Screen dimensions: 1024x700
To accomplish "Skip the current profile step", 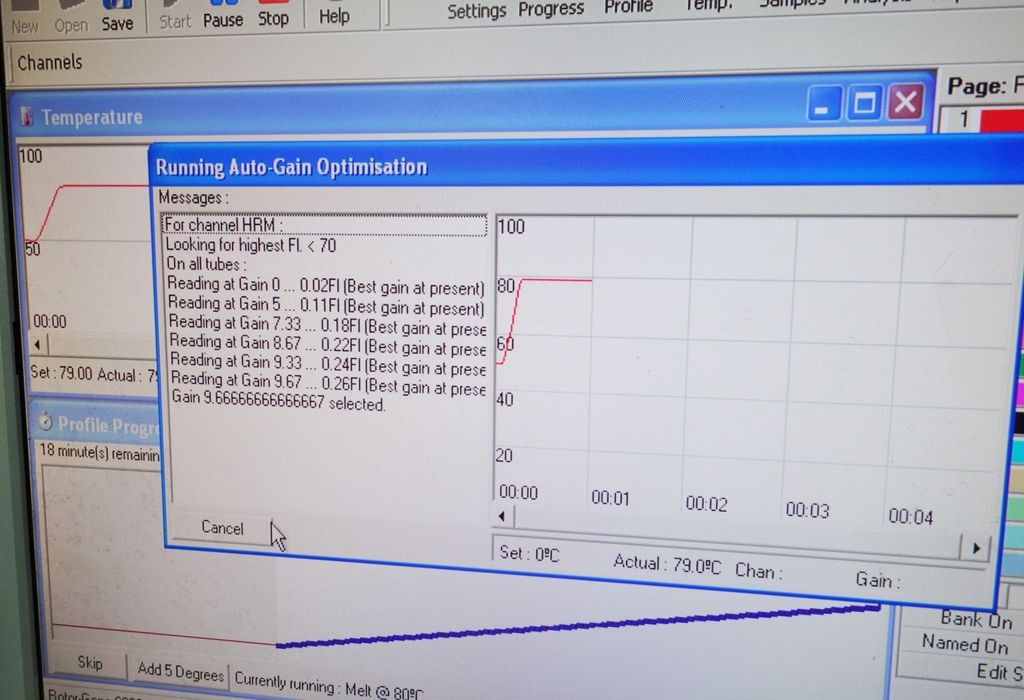I will coord(90,663).
